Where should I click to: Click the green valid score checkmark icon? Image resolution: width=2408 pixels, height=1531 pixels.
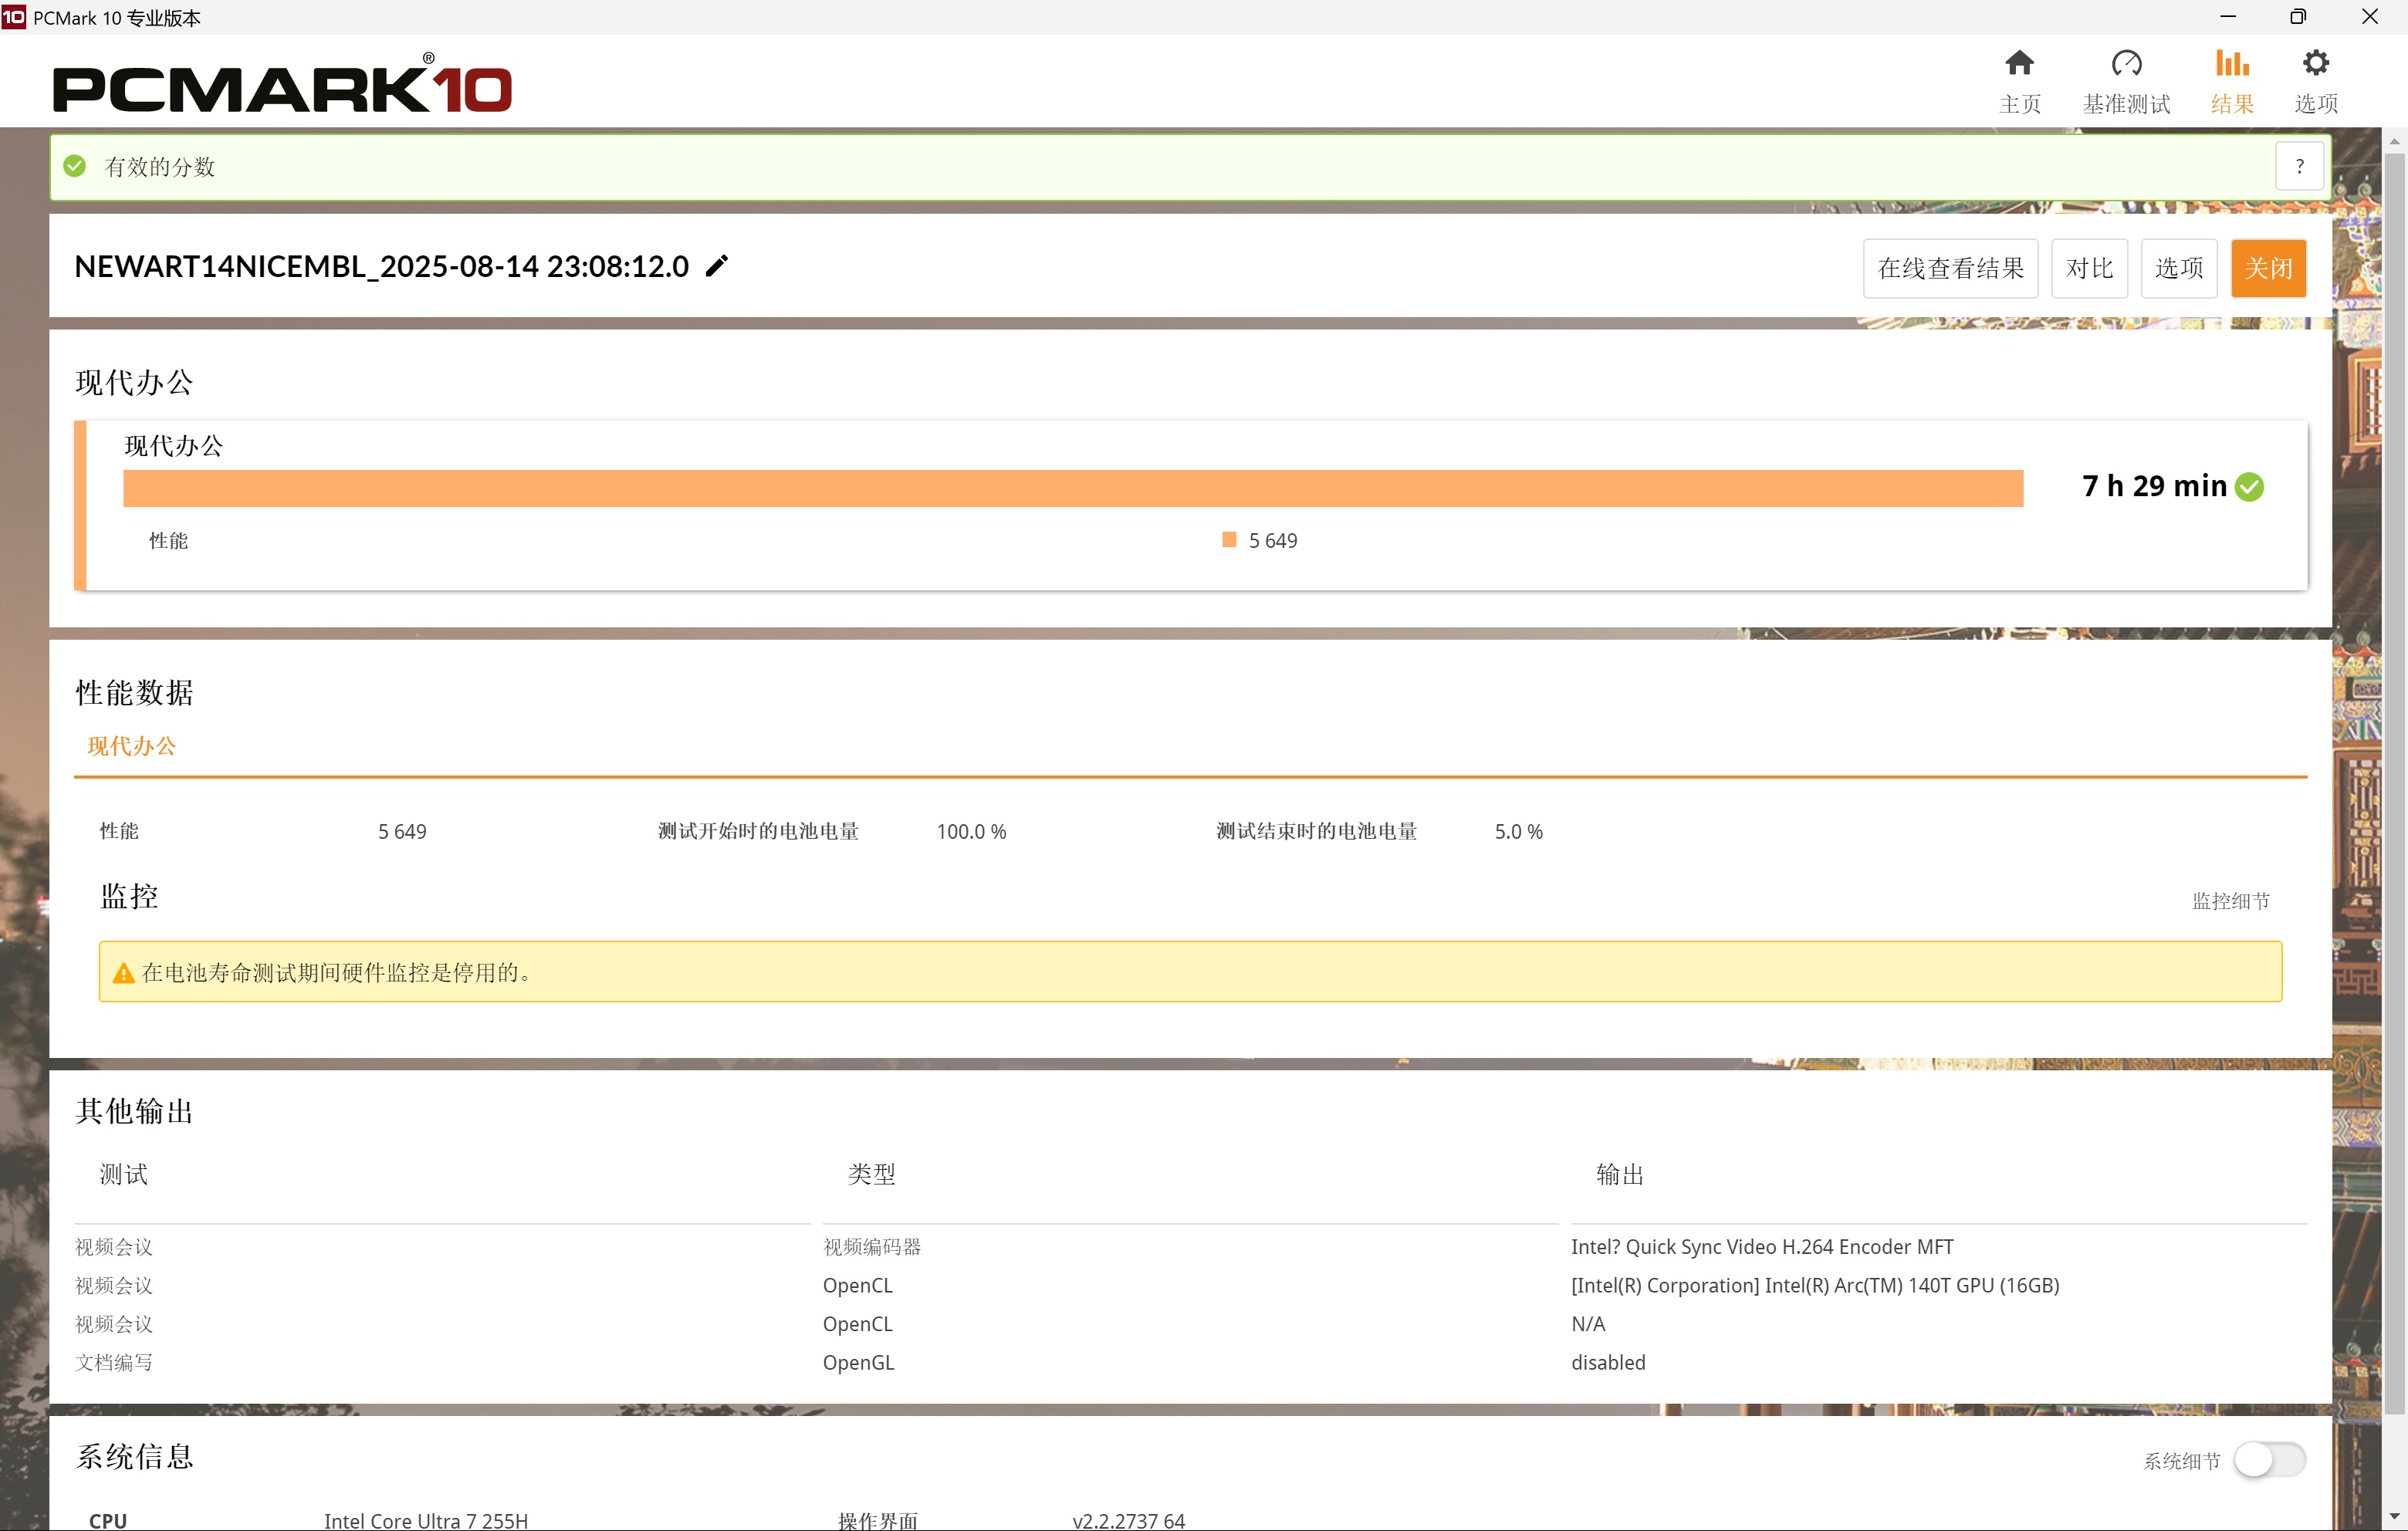(75, 166)
